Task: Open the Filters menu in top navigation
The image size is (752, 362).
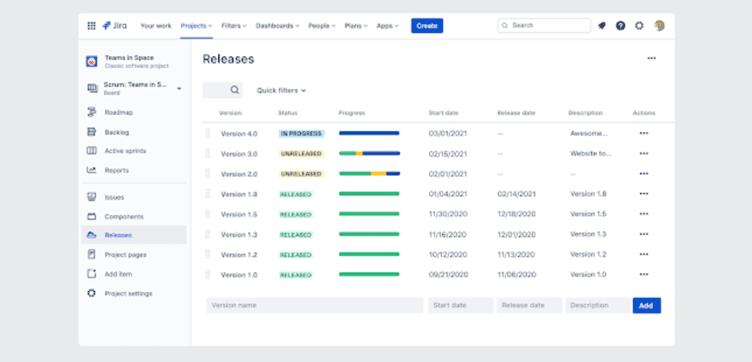Action: click(234, 26)
